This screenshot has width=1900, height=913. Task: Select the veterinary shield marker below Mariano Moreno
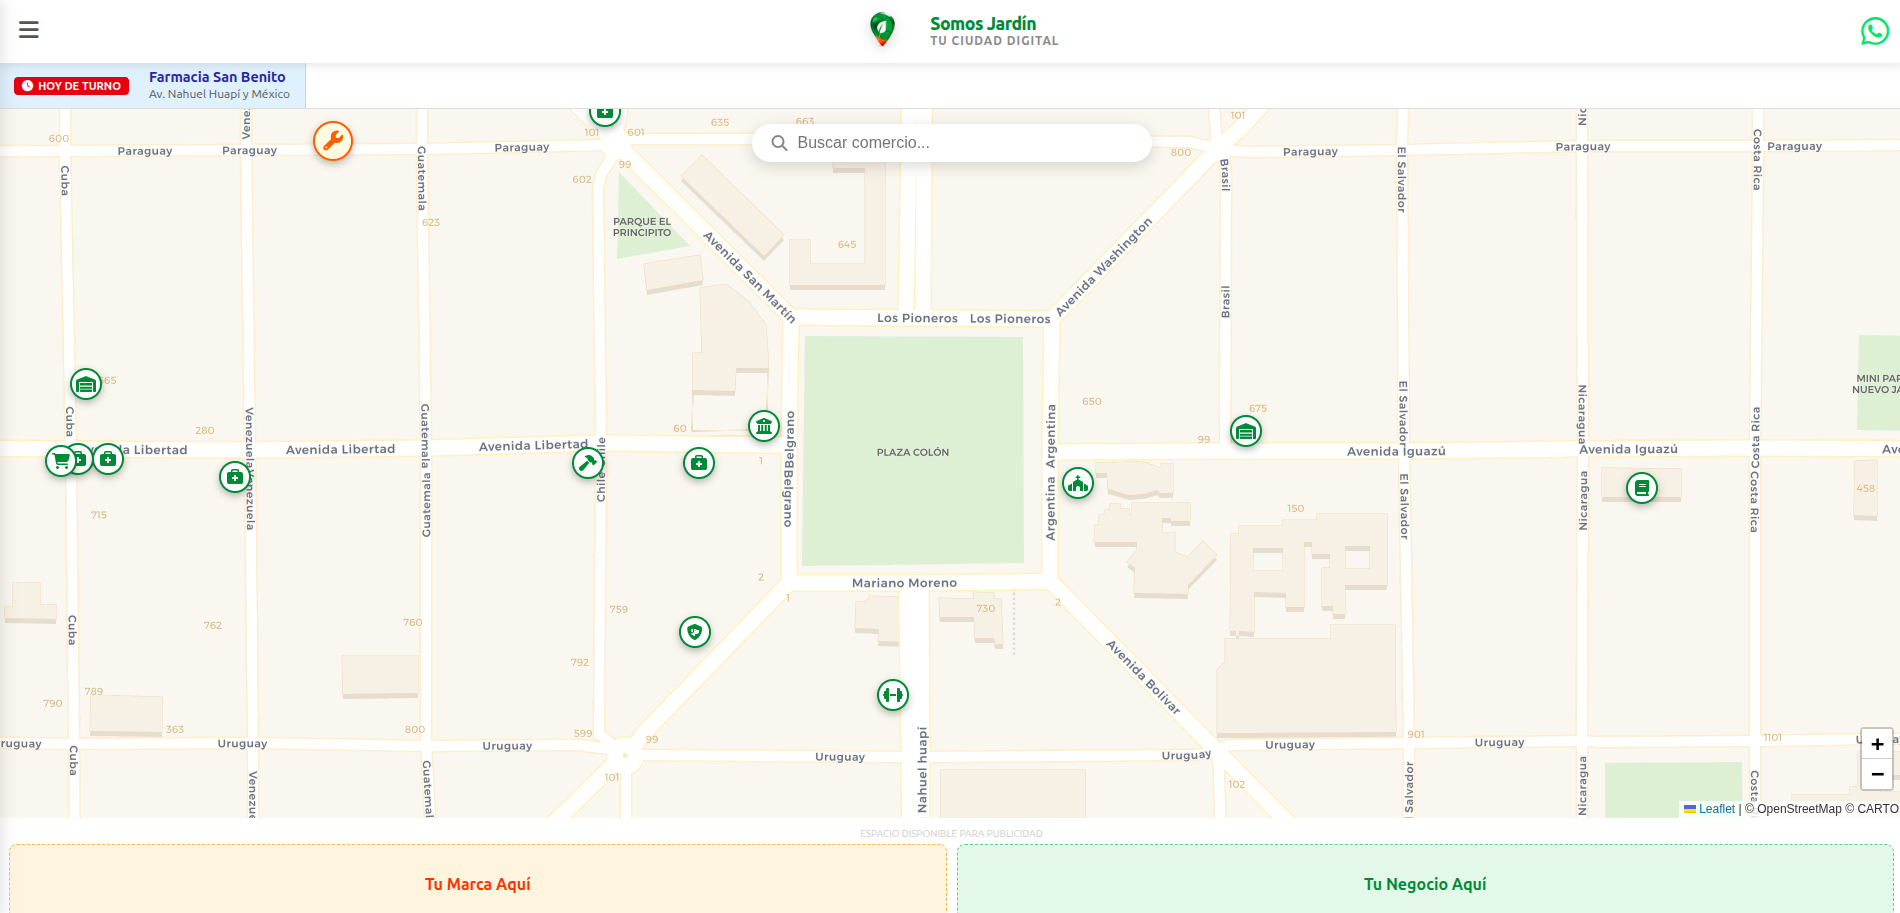694,632
